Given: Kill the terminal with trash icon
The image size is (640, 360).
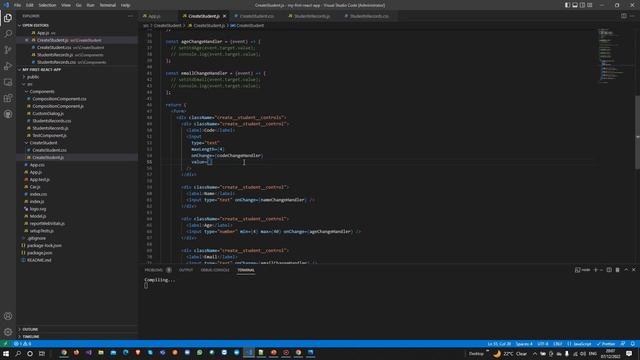Looking at the screenshot, I should pos(618,270).
